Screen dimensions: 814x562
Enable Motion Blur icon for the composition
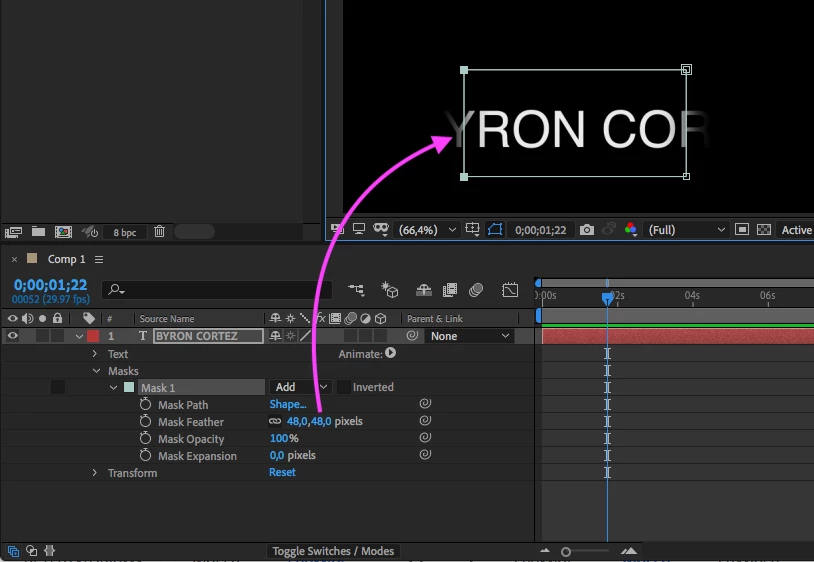pyautogui.click(x=476, y=290)
